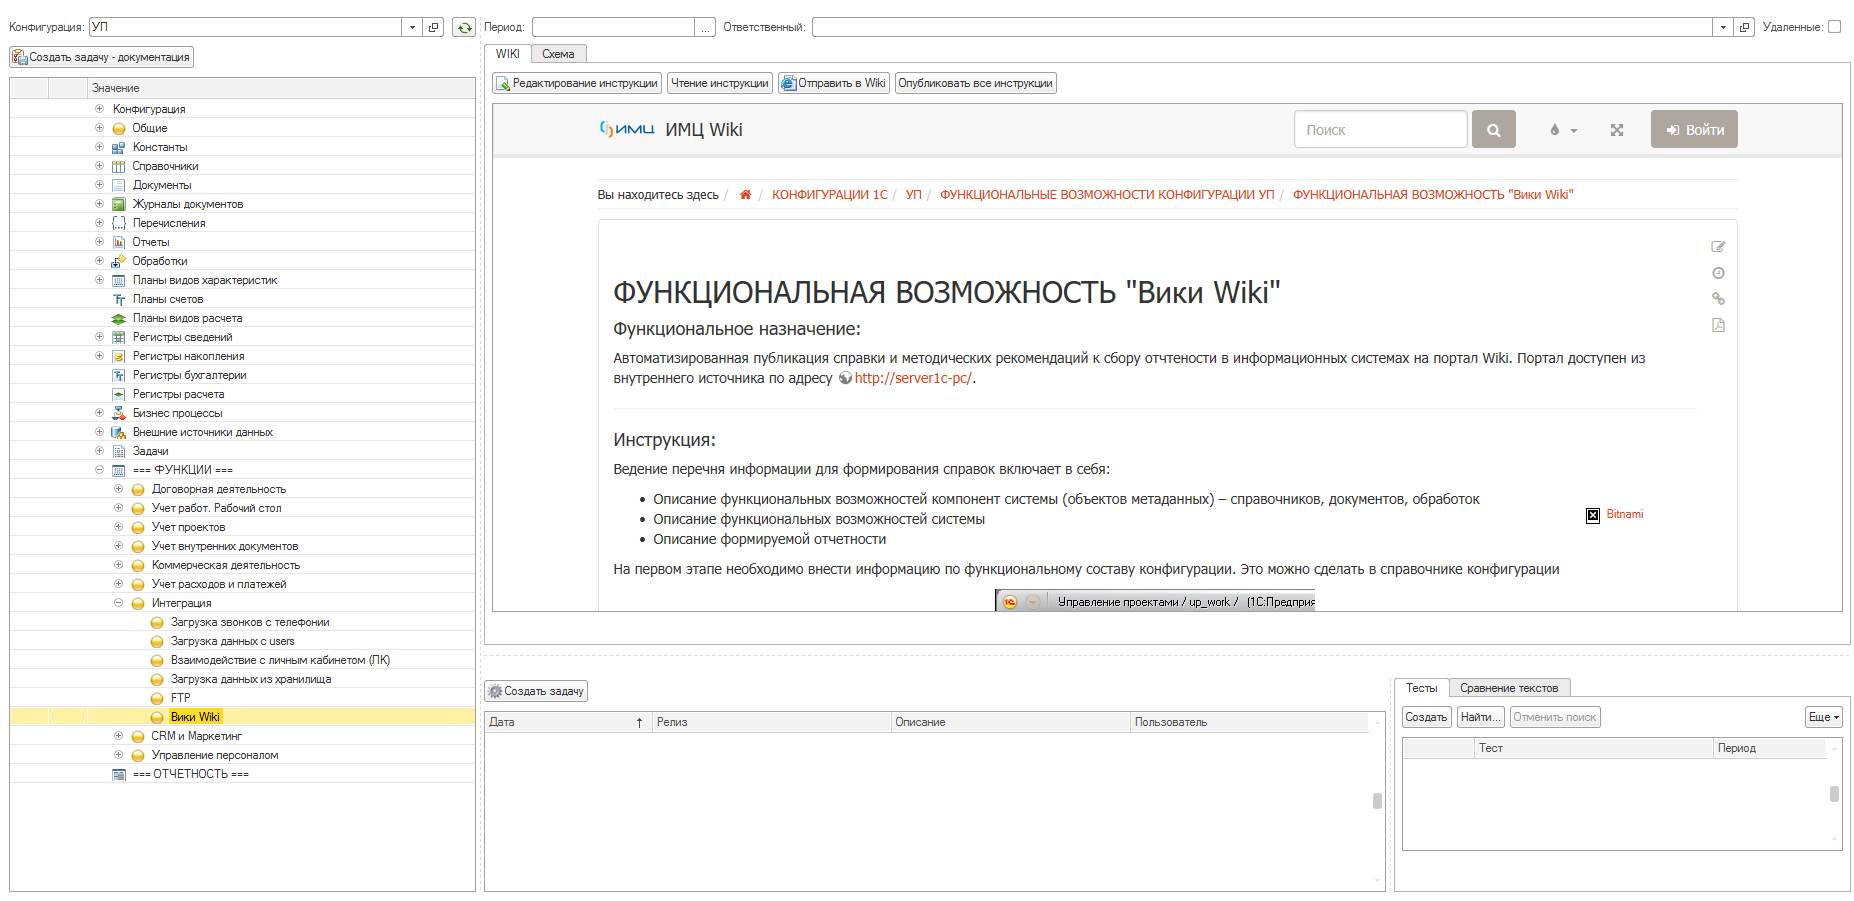
Task: Open the Конфигурация dropdown list
Action: pyautogui.click(x=412, y=28)
